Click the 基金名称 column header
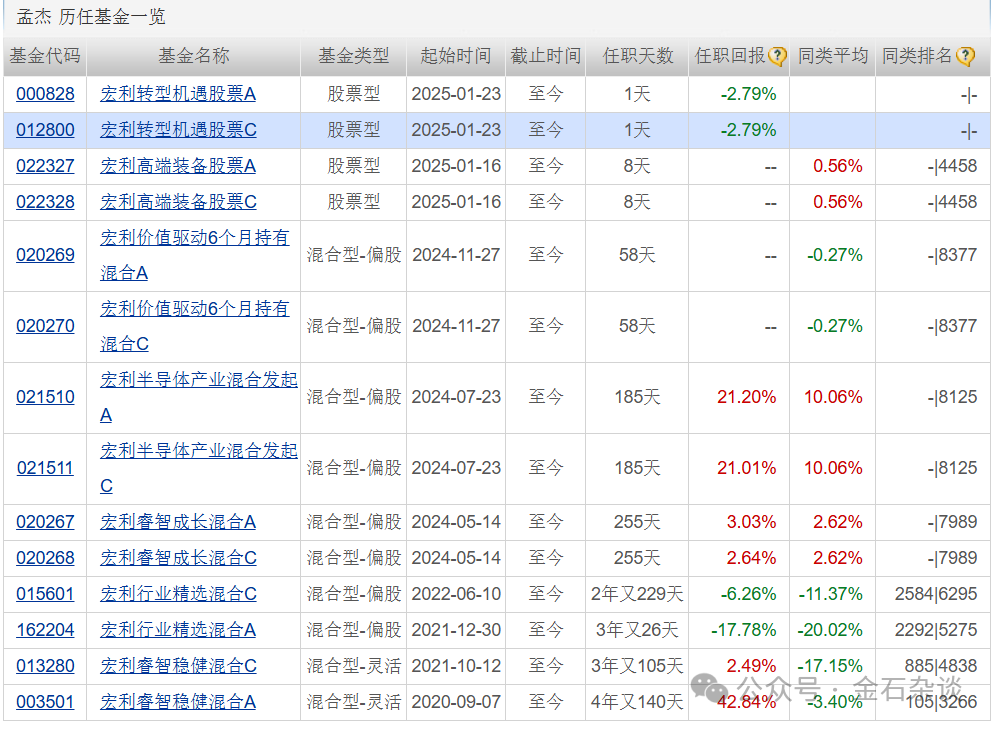994x729 pixels. click(x=193, y=56)
